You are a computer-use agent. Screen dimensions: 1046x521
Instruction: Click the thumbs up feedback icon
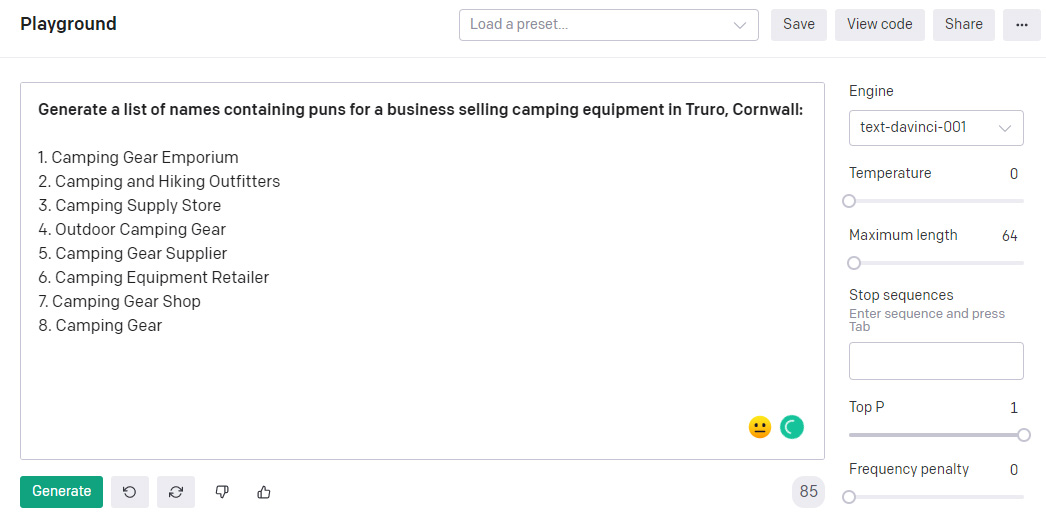(264, 492)
